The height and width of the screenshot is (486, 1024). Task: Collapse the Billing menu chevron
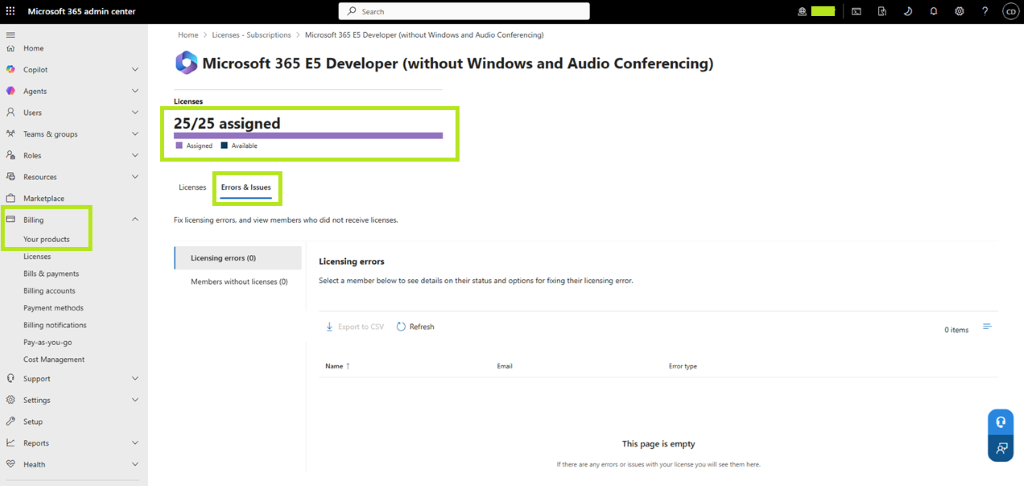[135, 219]
